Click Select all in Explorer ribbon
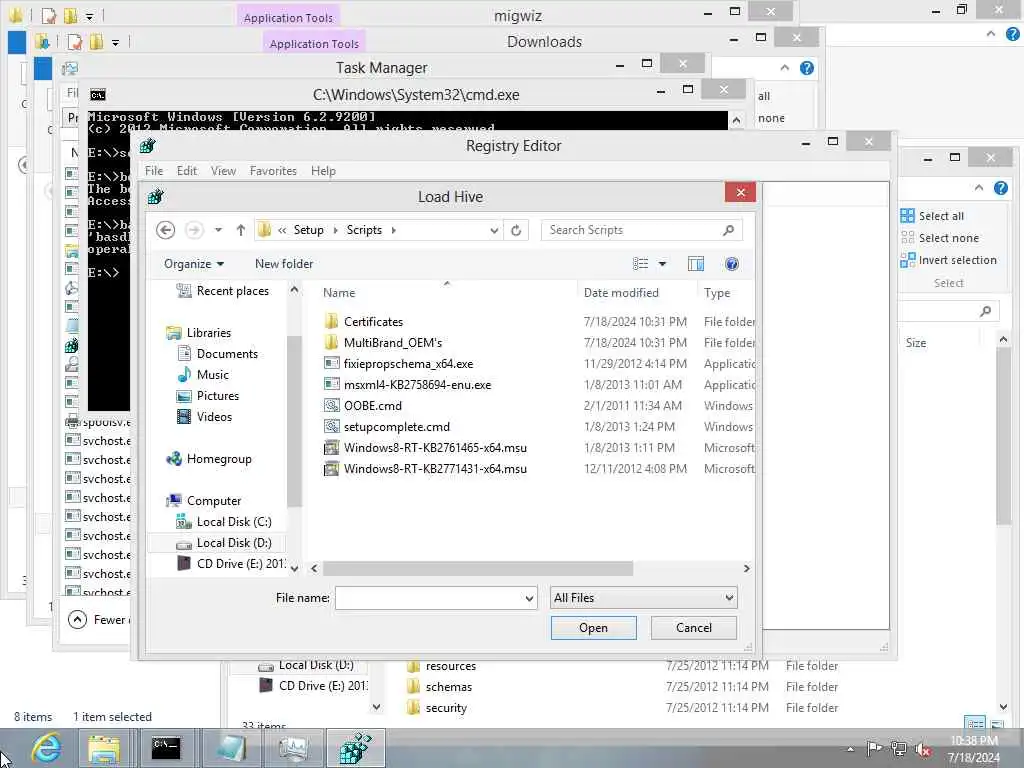This screenshot has width=1024, height=768. (x=932, y=216)
